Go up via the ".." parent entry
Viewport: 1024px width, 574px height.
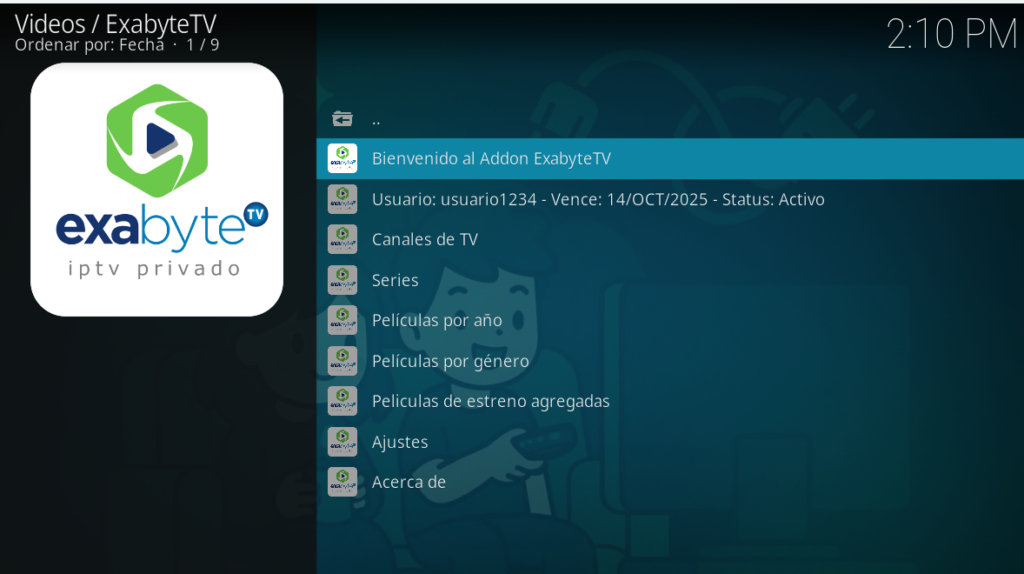pos(376,119)
